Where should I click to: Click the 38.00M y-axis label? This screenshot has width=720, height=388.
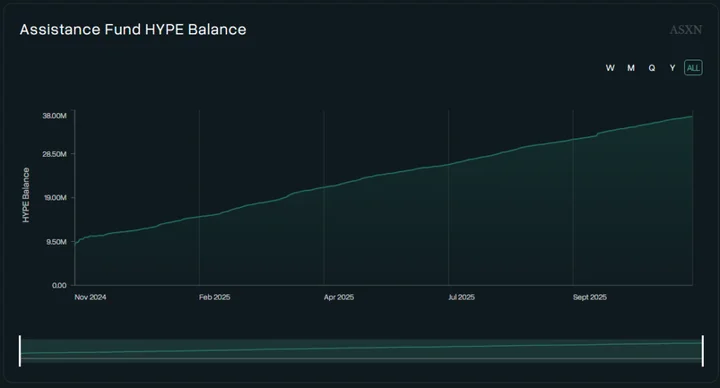(x=55, y=116)
